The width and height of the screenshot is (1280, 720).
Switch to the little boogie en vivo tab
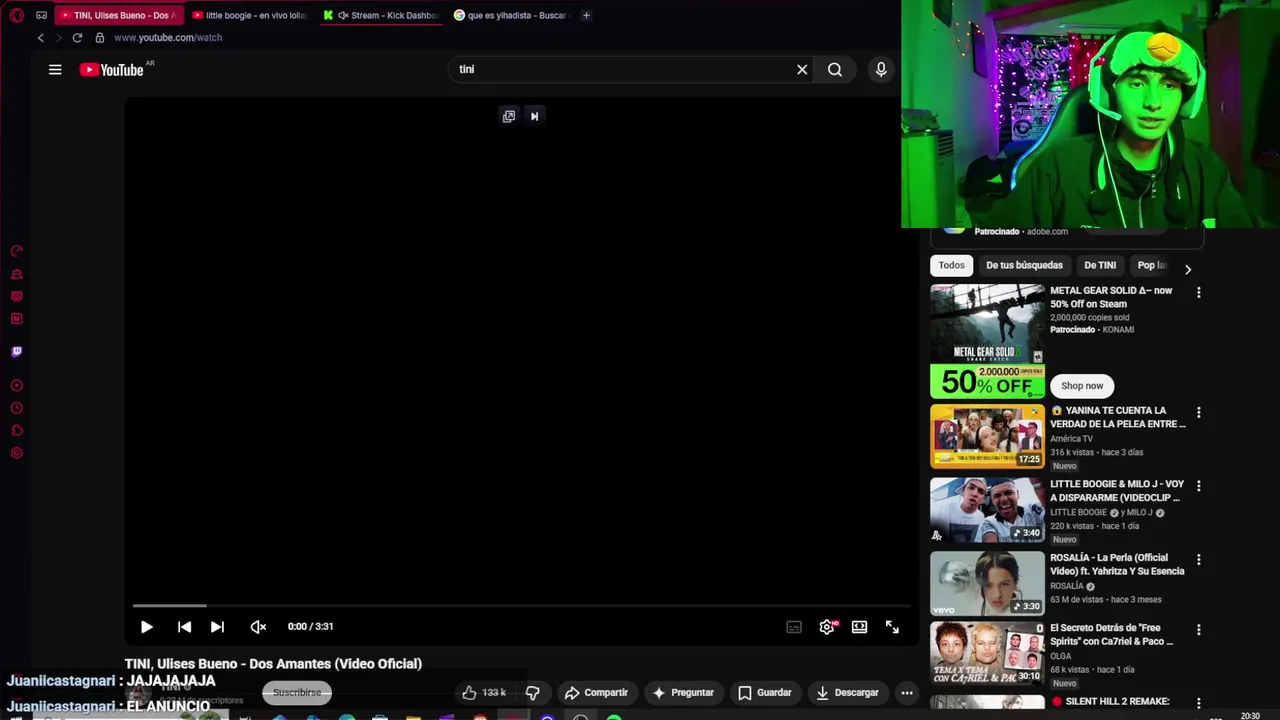point(250,15)
